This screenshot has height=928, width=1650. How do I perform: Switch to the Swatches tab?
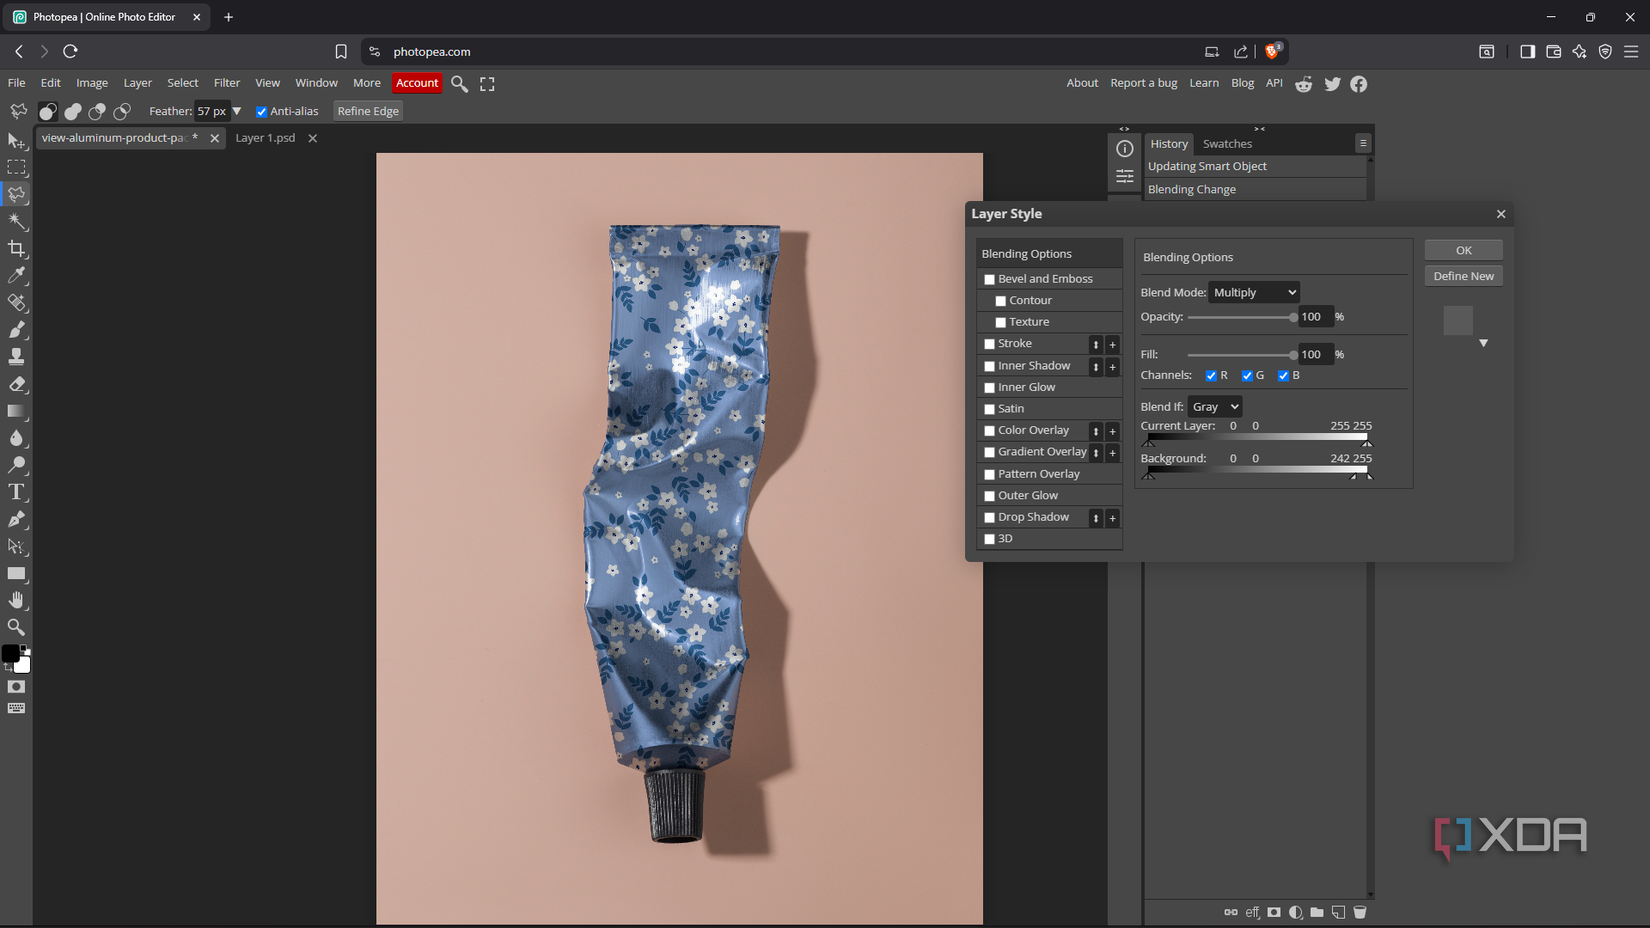coord(1227,143)
